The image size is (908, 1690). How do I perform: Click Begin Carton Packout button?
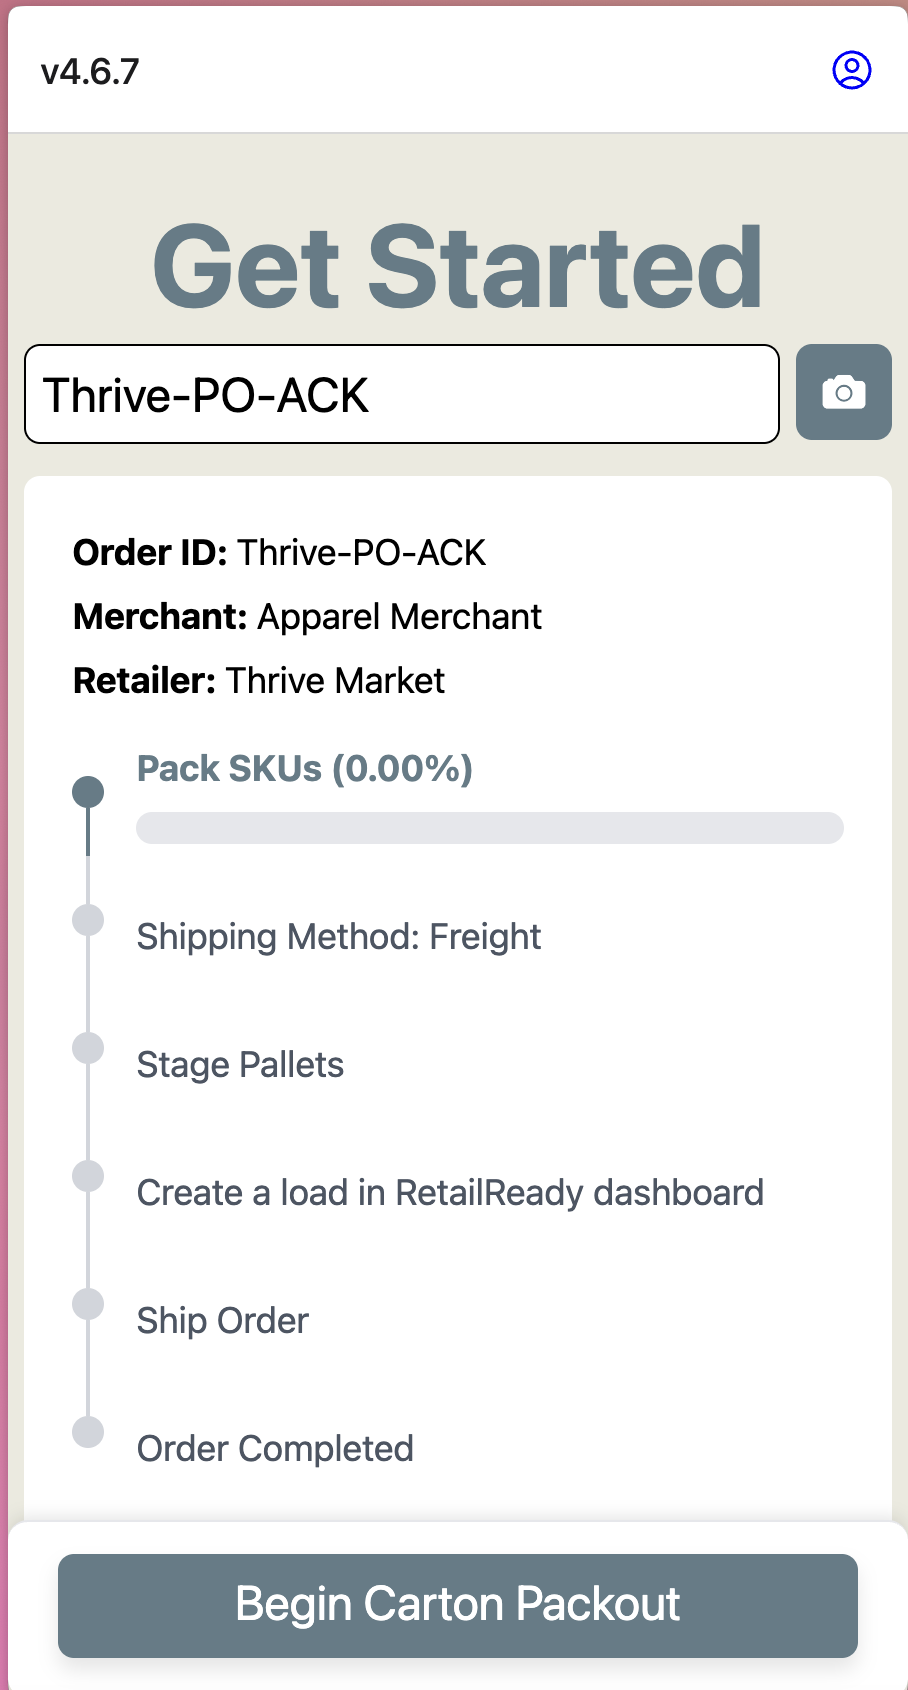tap(458, 1606)
